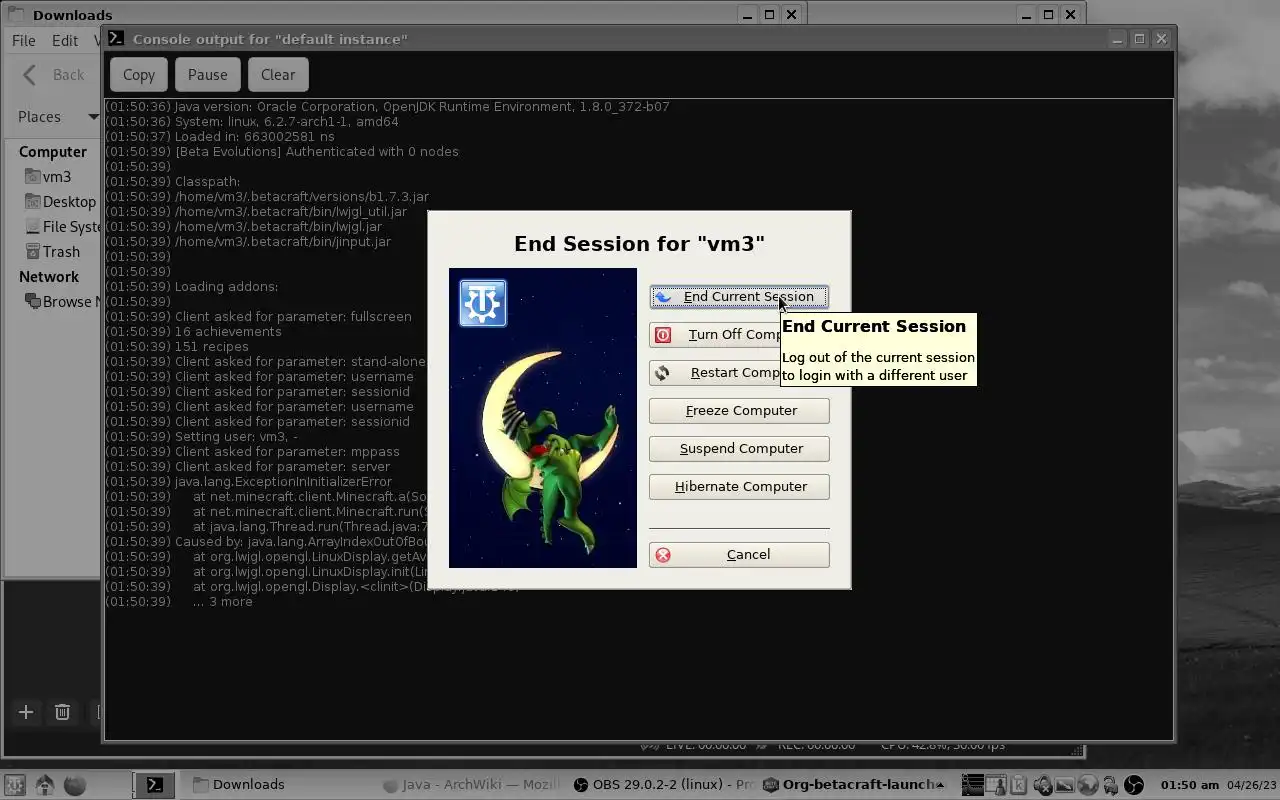Switch to OBS 29.0.2-2 taskbar entry

(664, 785)
